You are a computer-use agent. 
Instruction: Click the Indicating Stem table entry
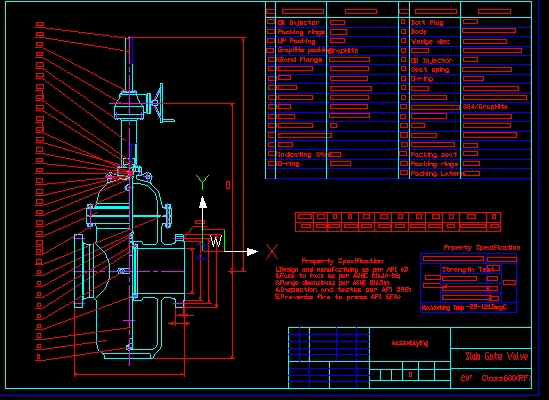(x=303, y=154)
